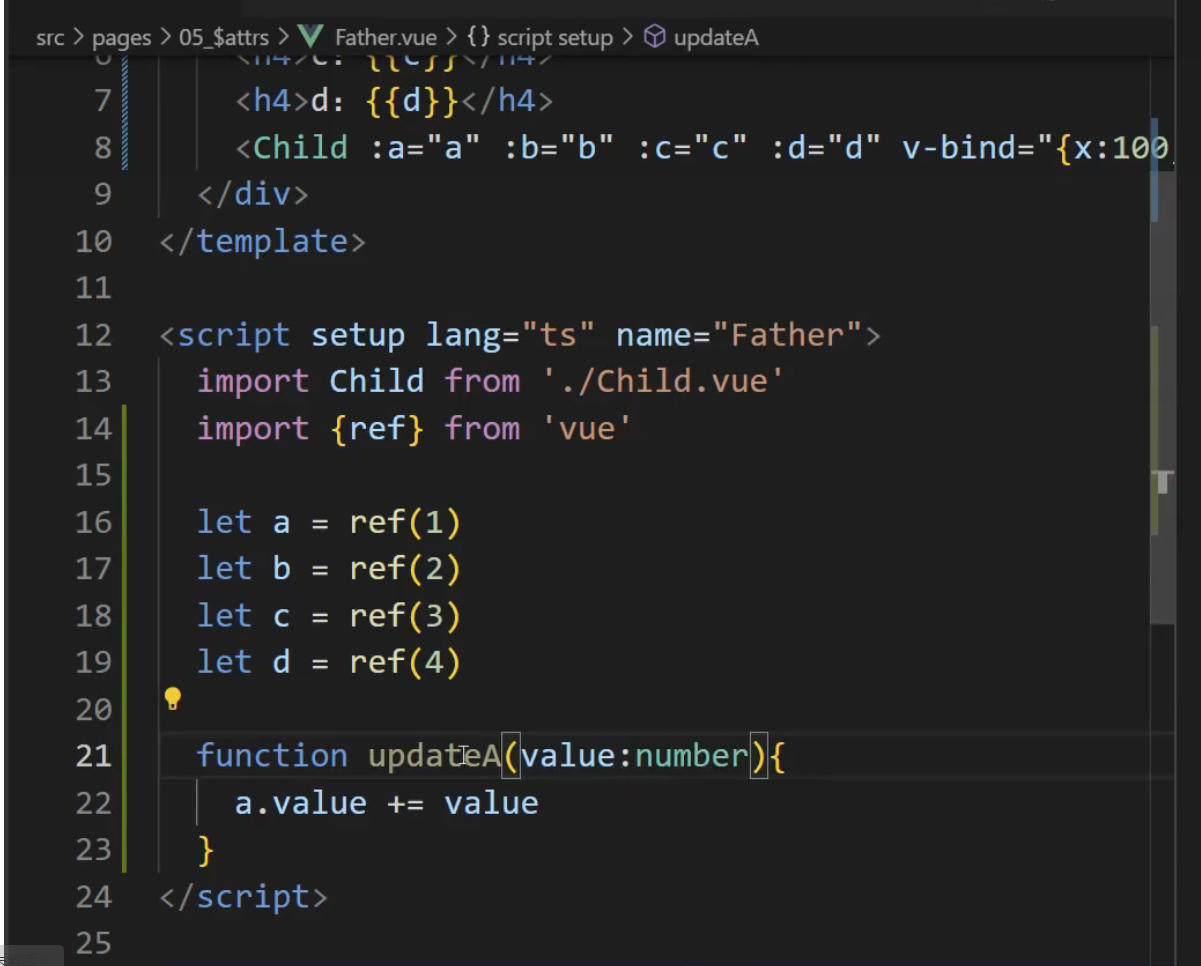Click the curly-braces script setup breadcrumb icon
This screenshot has height=966, width=1201.
click(x=478, y=38)
